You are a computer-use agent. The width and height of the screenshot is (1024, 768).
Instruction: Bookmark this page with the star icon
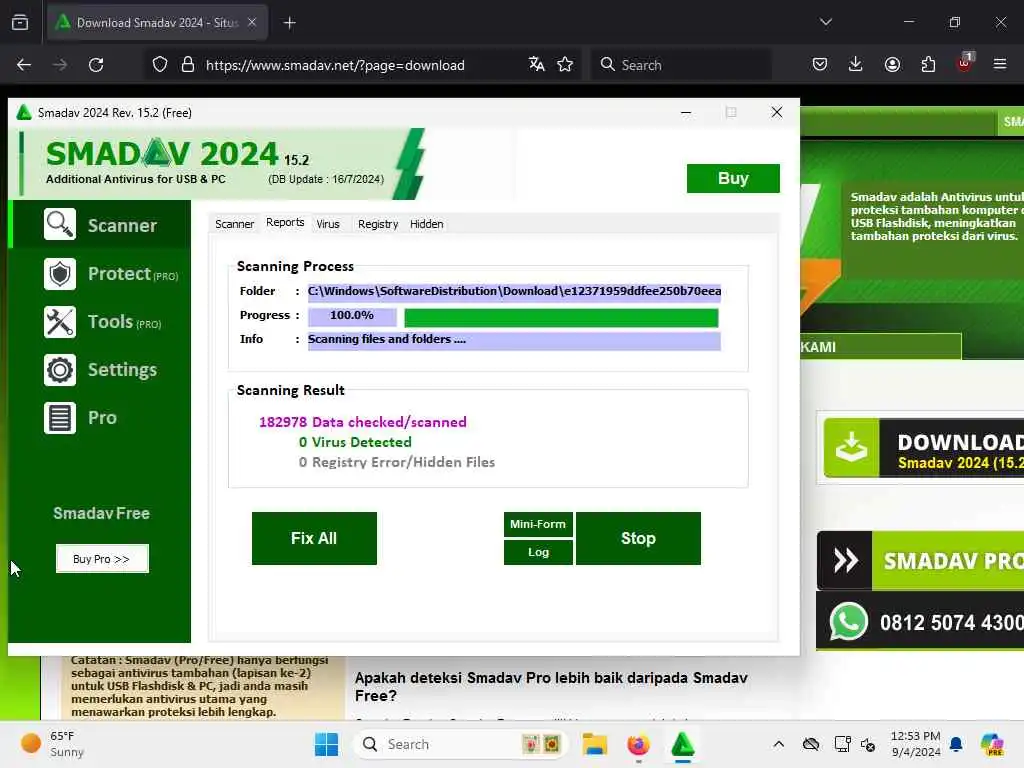(x=565, y=64)
